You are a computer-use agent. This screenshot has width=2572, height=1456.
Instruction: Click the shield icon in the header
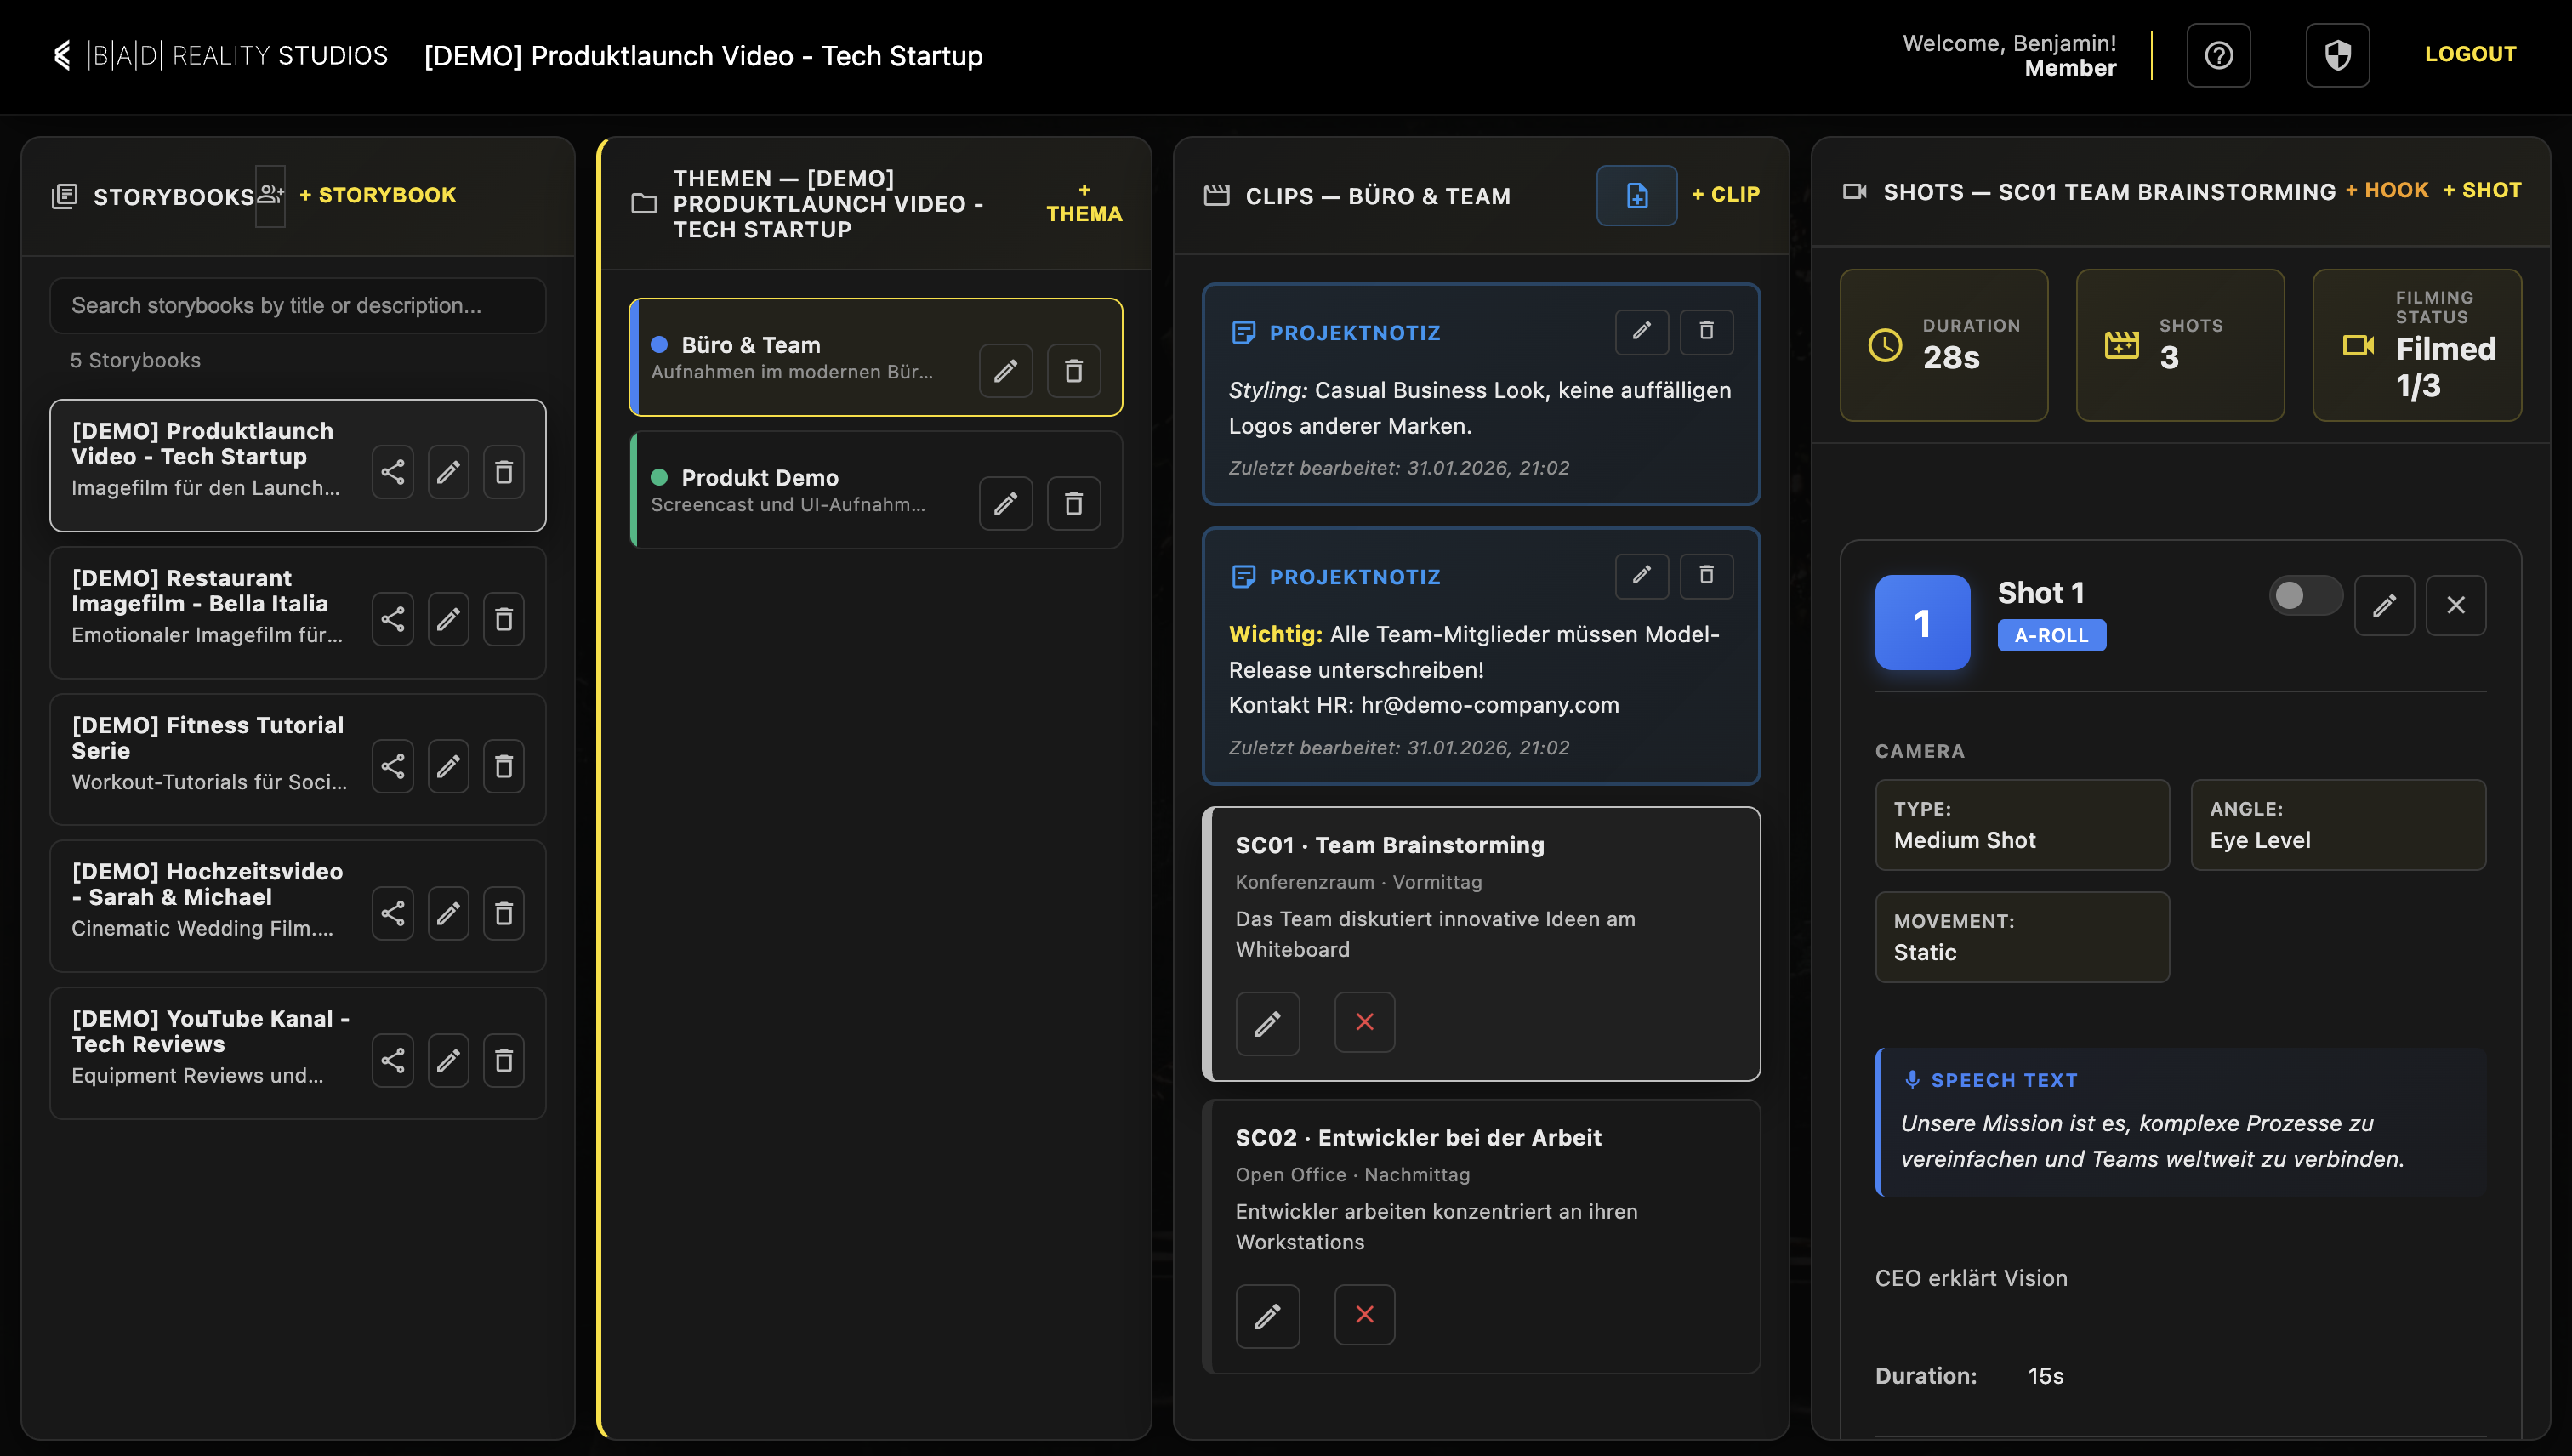click(x=2337, y=55)
